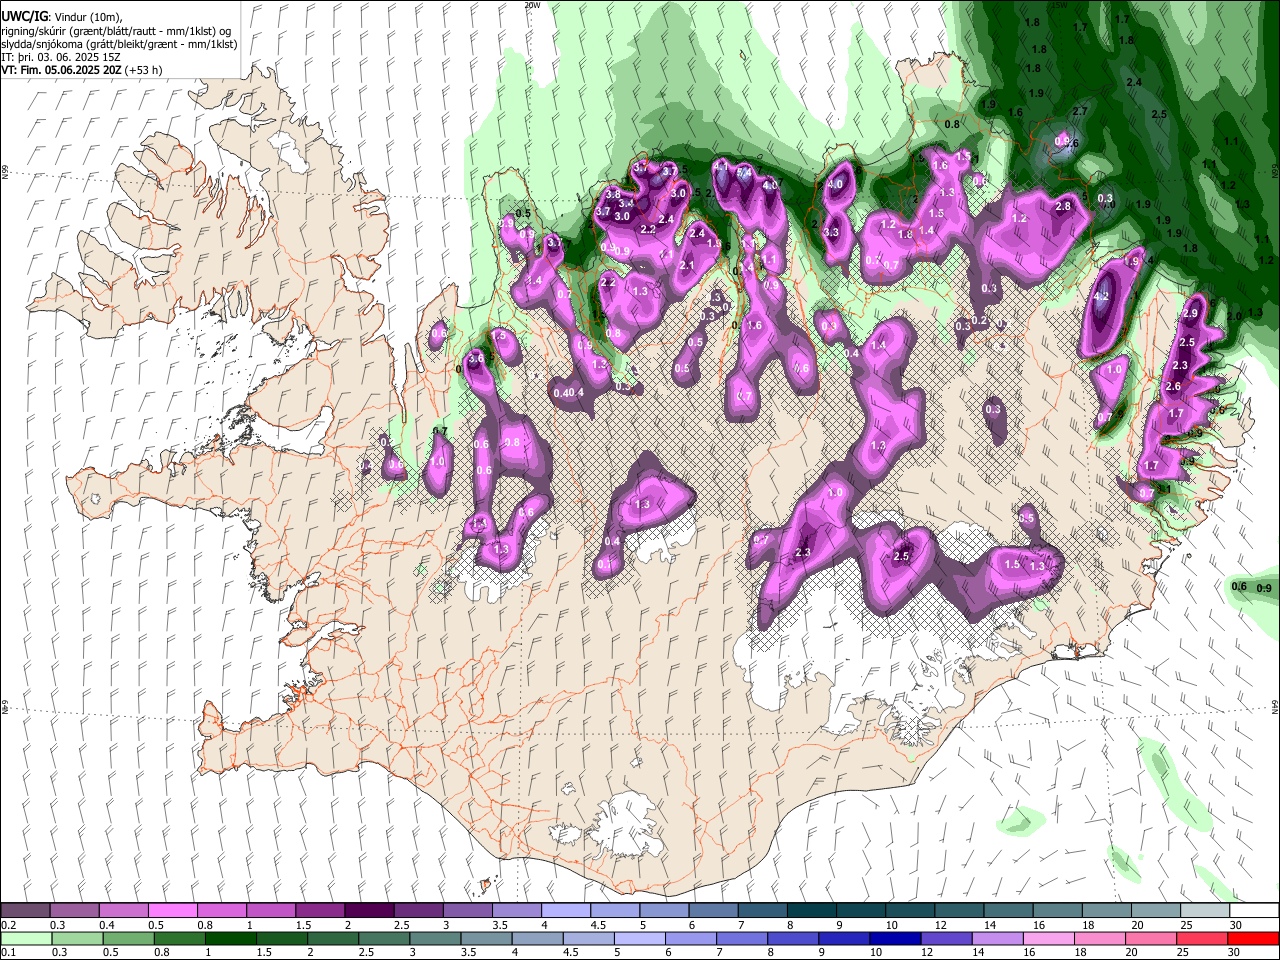The height and width of the screenshot is (960, 1280).
Task: Pick the palest green rain swatch starting at 0.1
Action: [26, 938]
